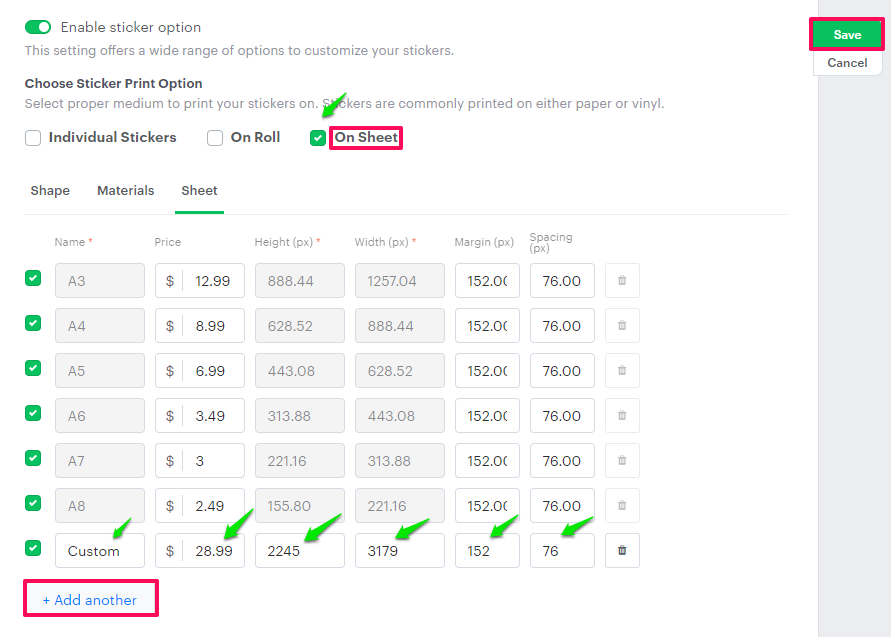Click the Cancel button
This screenshot has height=637, width=891.
(x=847, y=63)
